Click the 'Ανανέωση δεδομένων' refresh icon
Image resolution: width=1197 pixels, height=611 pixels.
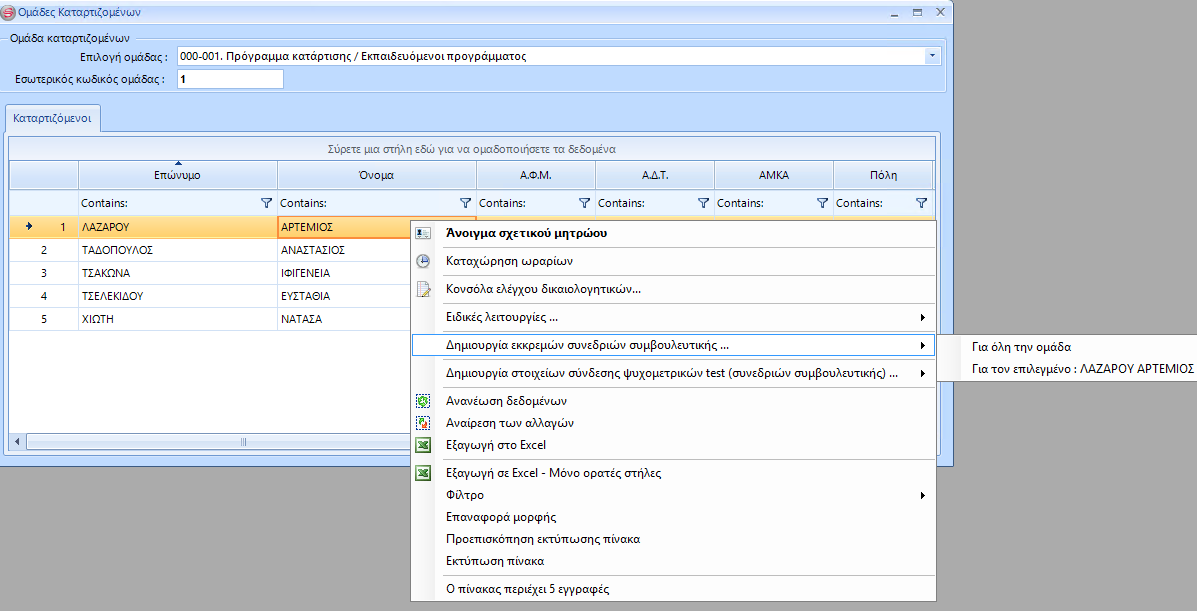[423, 401]
